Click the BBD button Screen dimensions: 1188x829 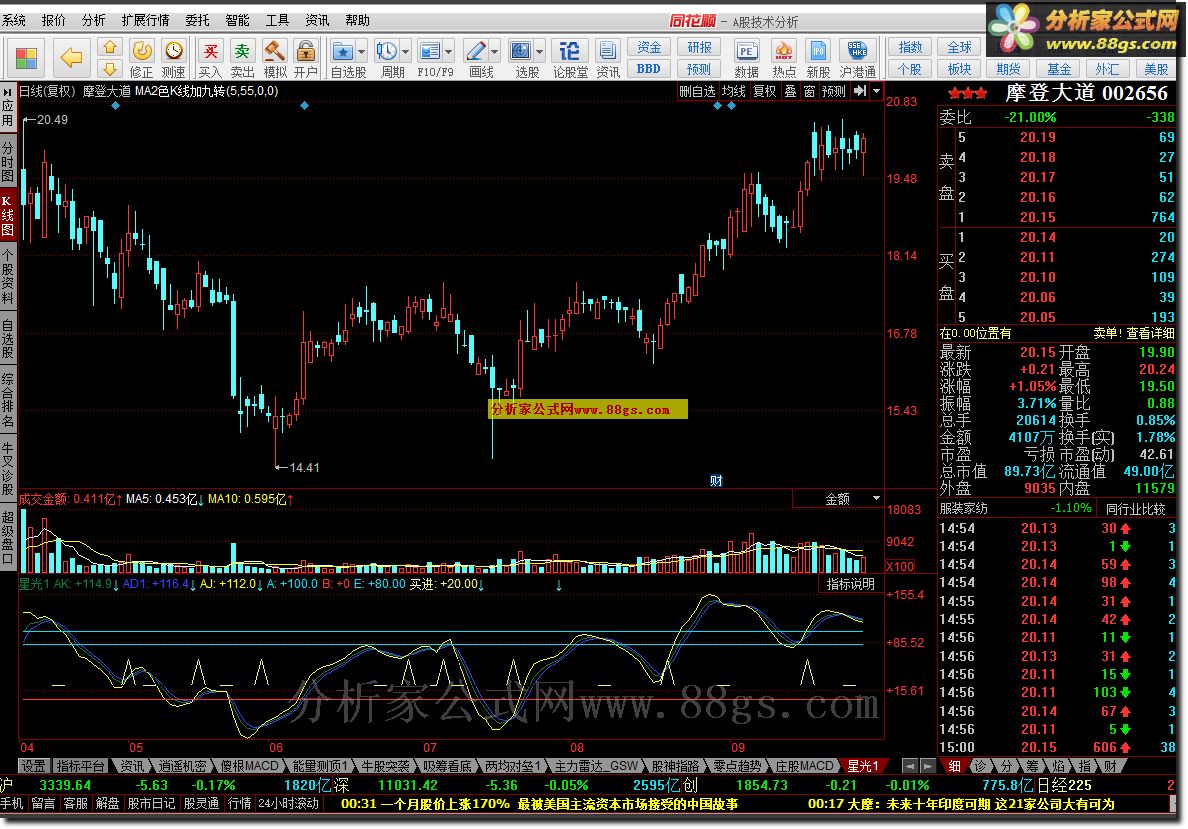click(649, 69)
